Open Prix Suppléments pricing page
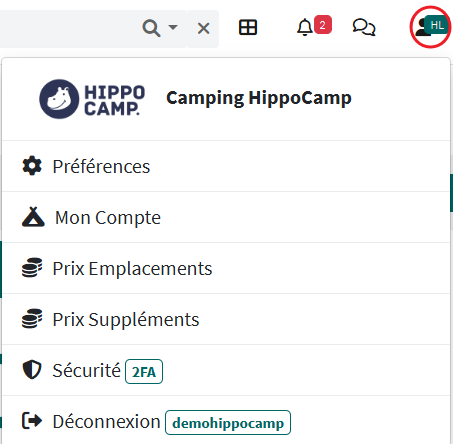 coord(226,319)
